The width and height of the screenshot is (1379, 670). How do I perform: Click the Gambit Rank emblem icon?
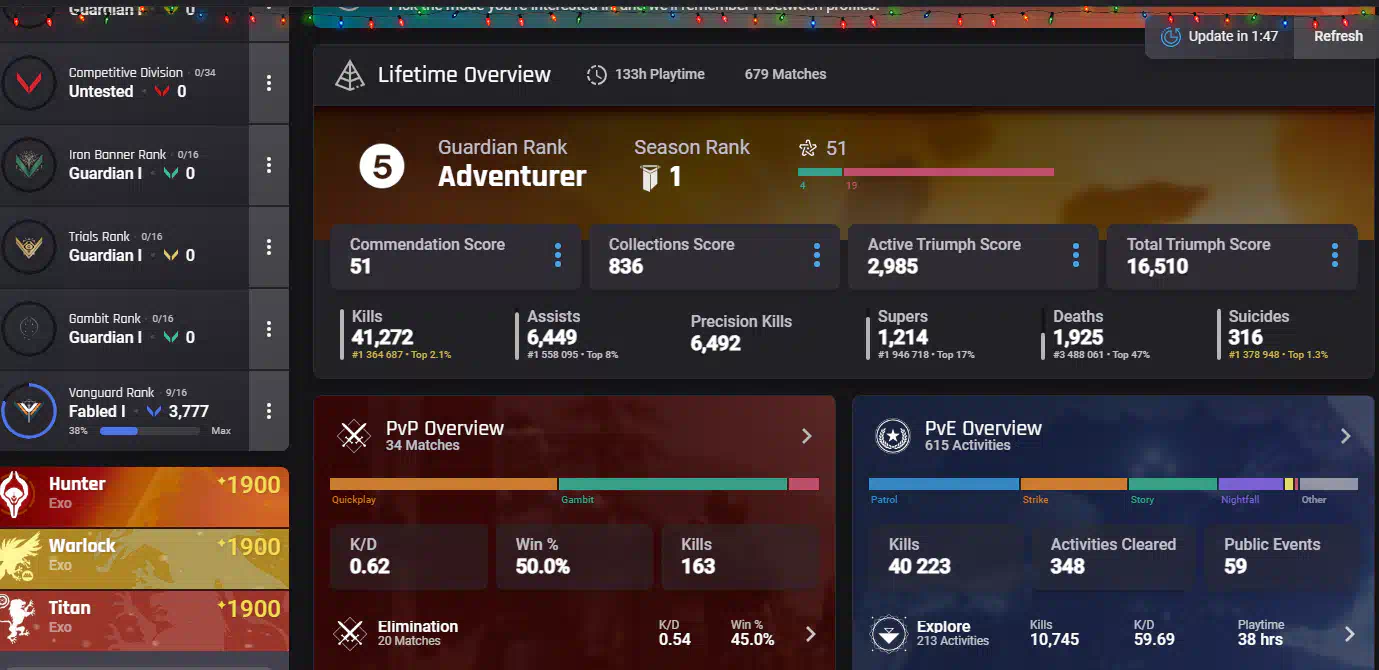click(x=29, y=329)
